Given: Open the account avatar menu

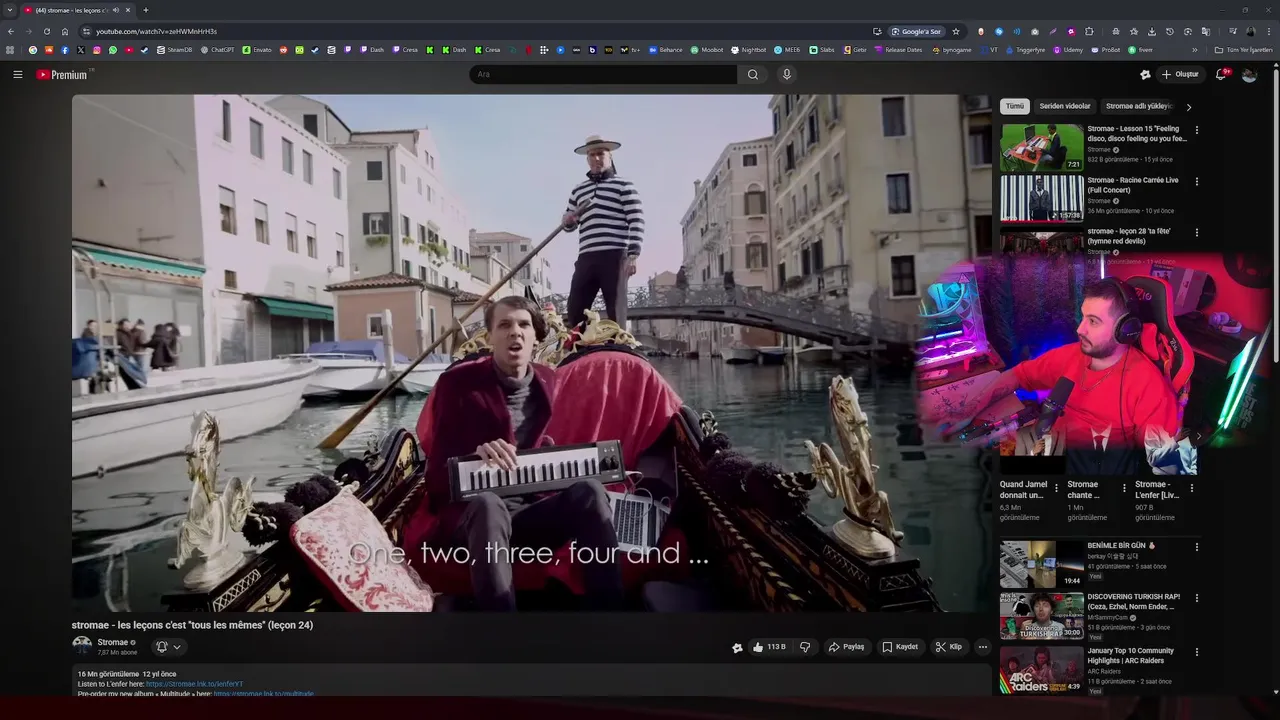Looking at the screenshot, I should pos(1249,74).
